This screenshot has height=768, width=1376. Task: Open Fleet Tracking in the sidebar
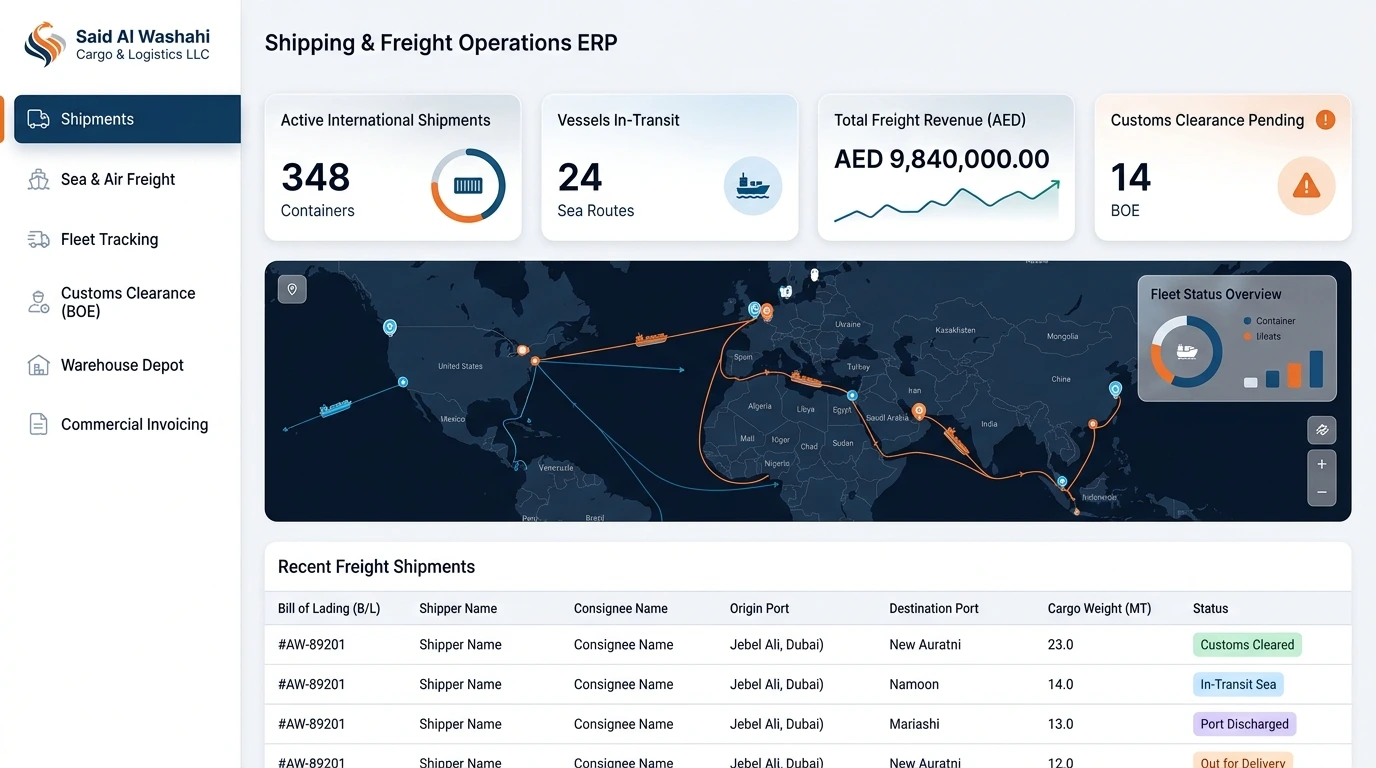(x=109, y=239)
